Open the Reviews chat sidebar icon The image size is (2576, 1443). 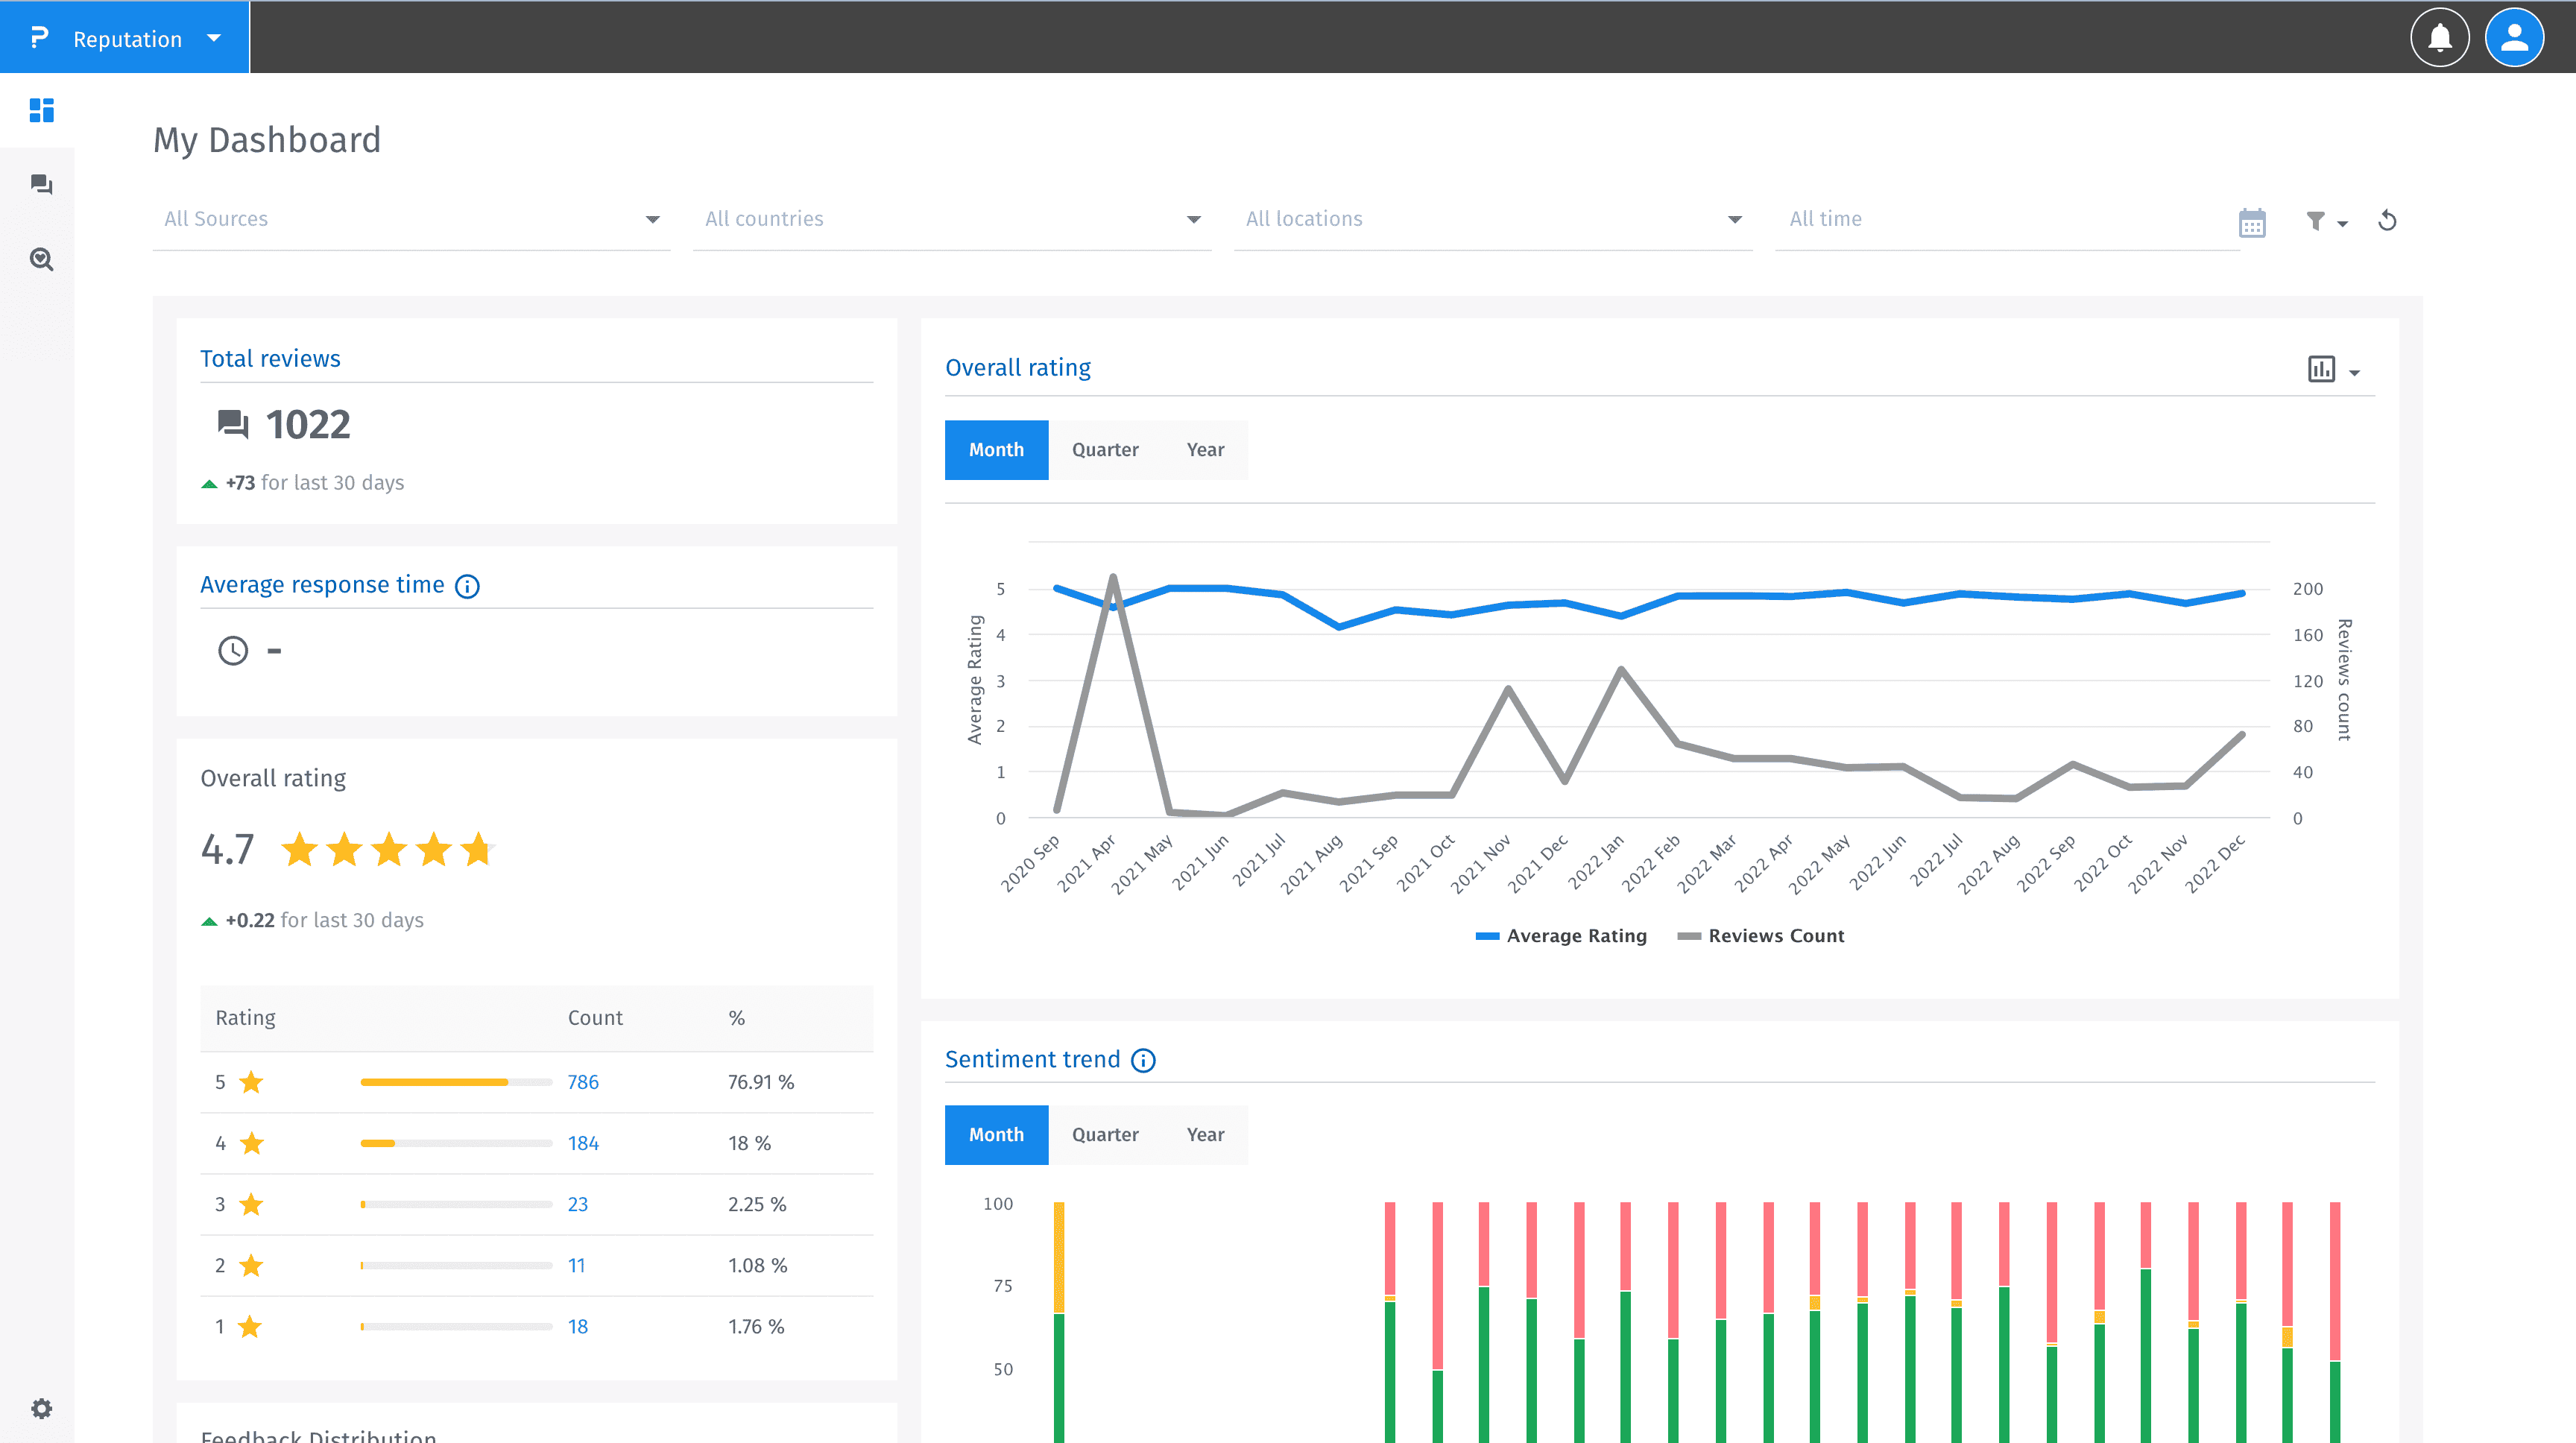point(41,184)
